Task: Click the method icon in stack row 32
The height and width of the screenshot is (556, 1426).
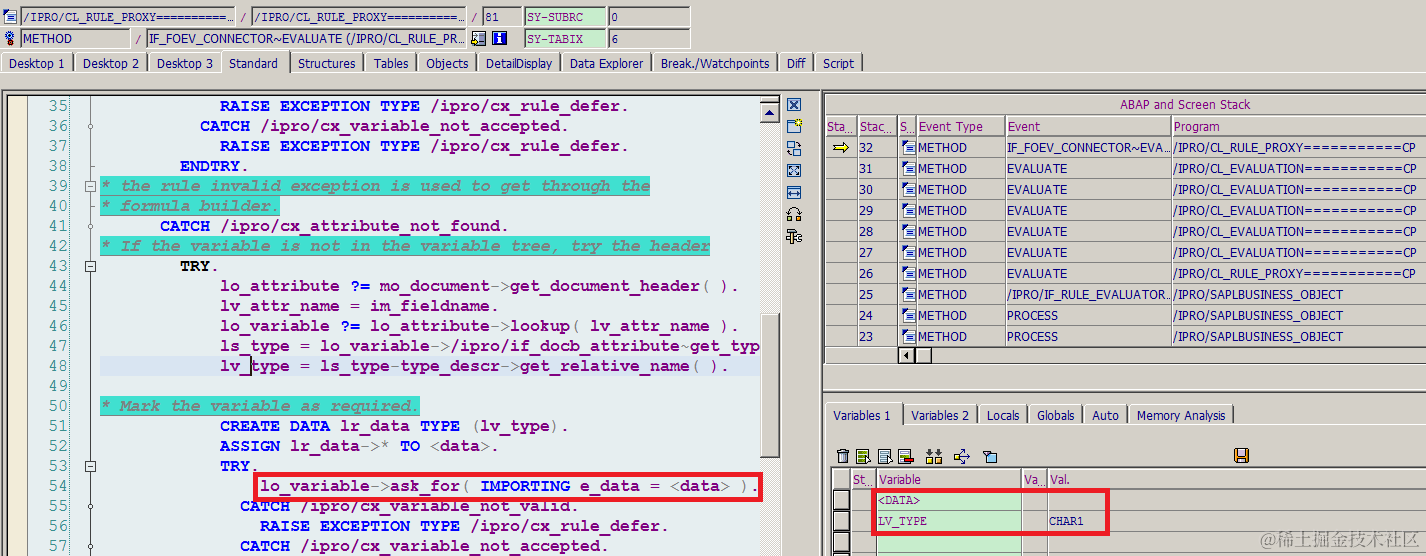Action: (x=907, y=147)
